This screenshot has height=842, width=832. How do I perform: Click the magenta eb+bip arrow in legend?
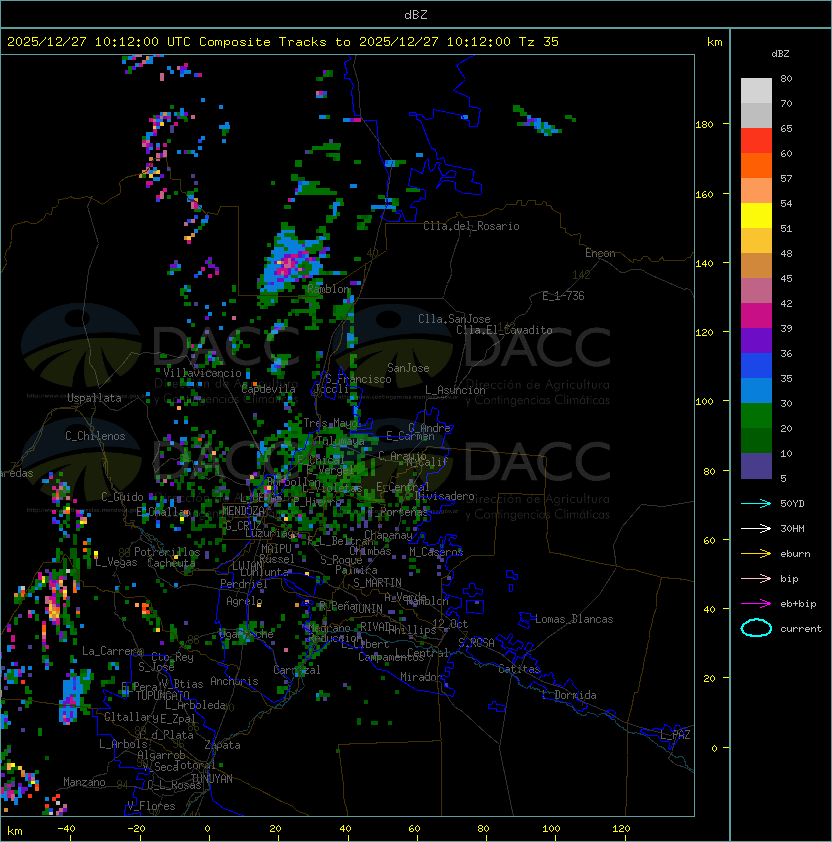tap(756, 604)
